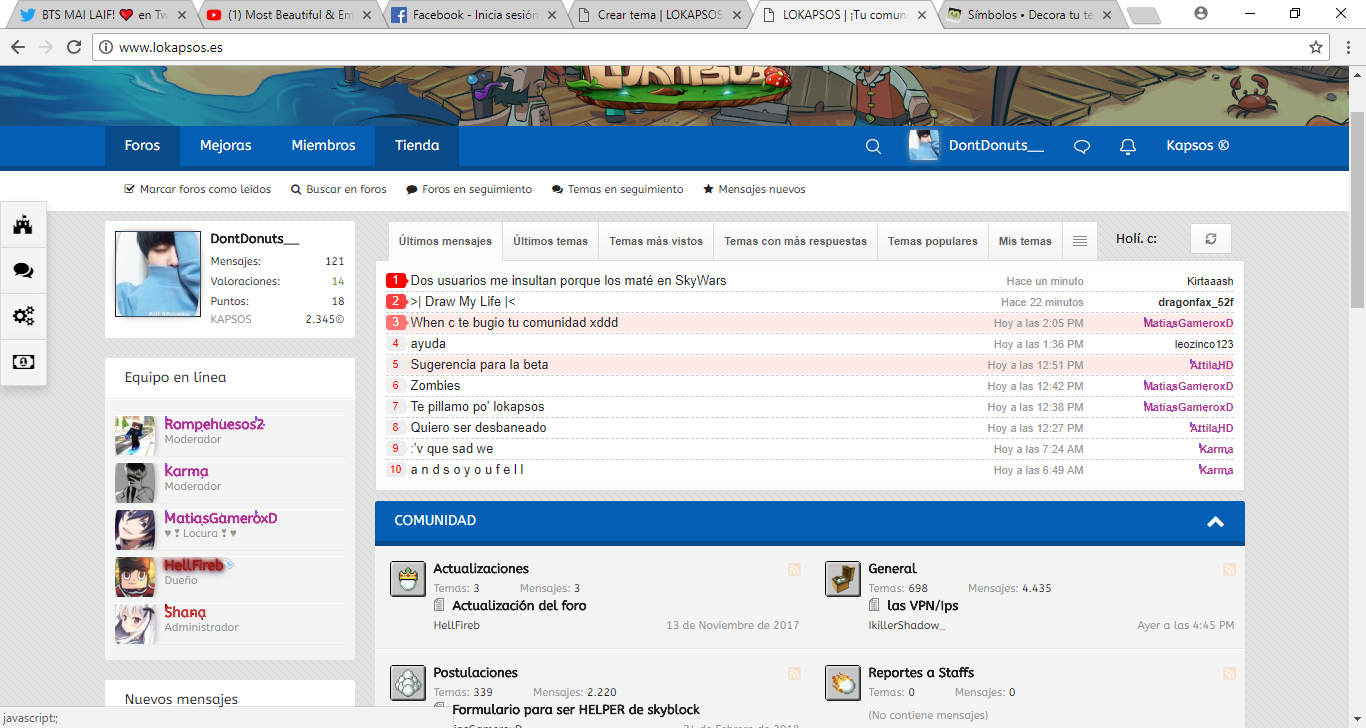Viewport: 1366px width, 728px height.
Task: Click the refresh icon beside Holí. c:
Action: click(1210, 239)
